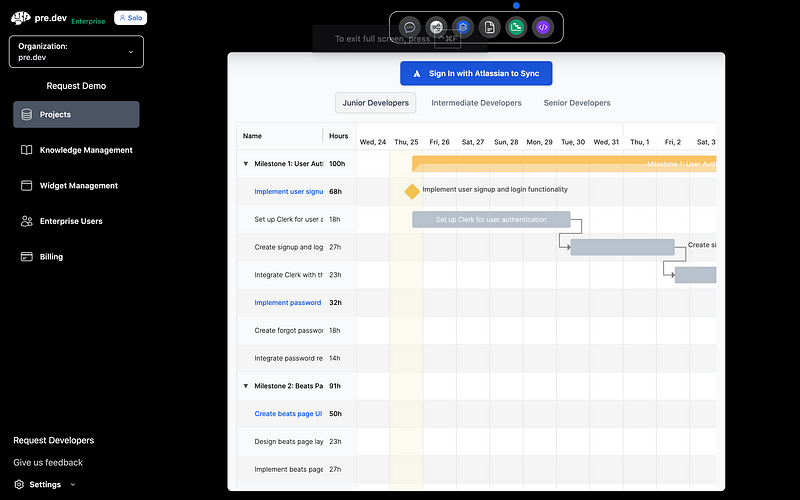This screenshot has width=800, height=500.
Task: Expand the Settings chevron
Action: 72,485
